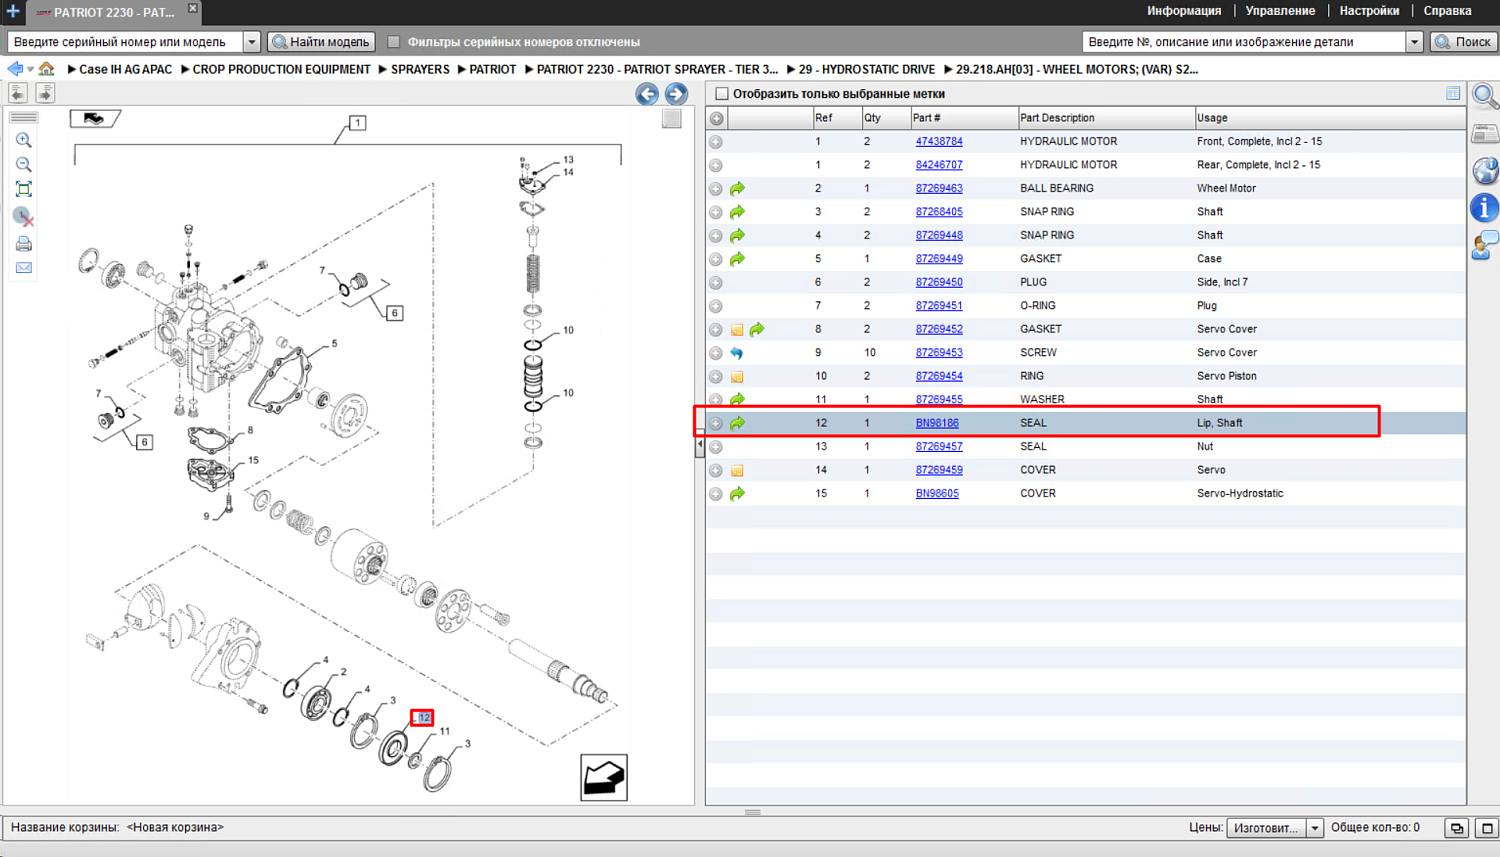Go to the previous diagram page arrow
The width and height of the screenshot is (1500, 857).
click(x=647, y=94)
